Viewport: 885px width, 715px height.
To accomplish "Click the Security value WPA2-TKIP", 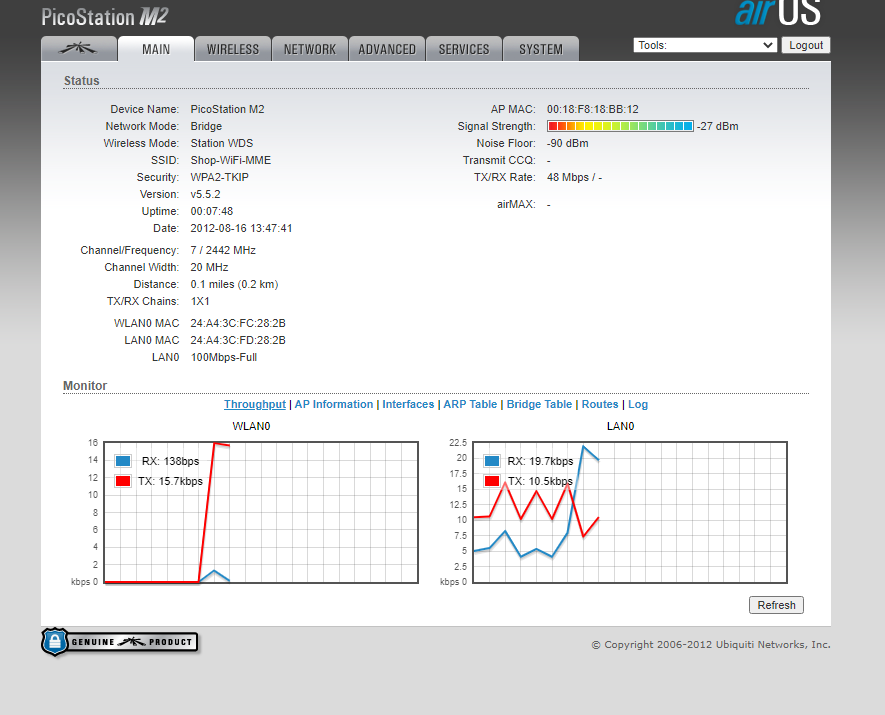I will [220, 177].
